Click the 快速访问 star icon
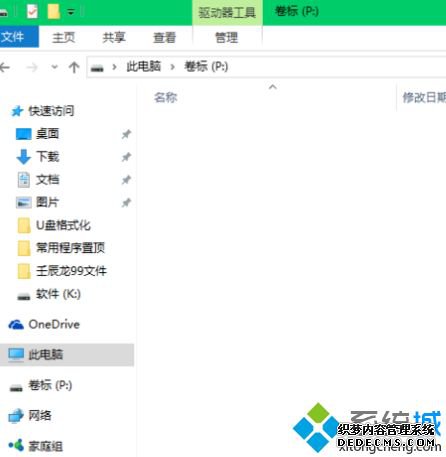The image size is (446, 457). (x=17, y=111)
